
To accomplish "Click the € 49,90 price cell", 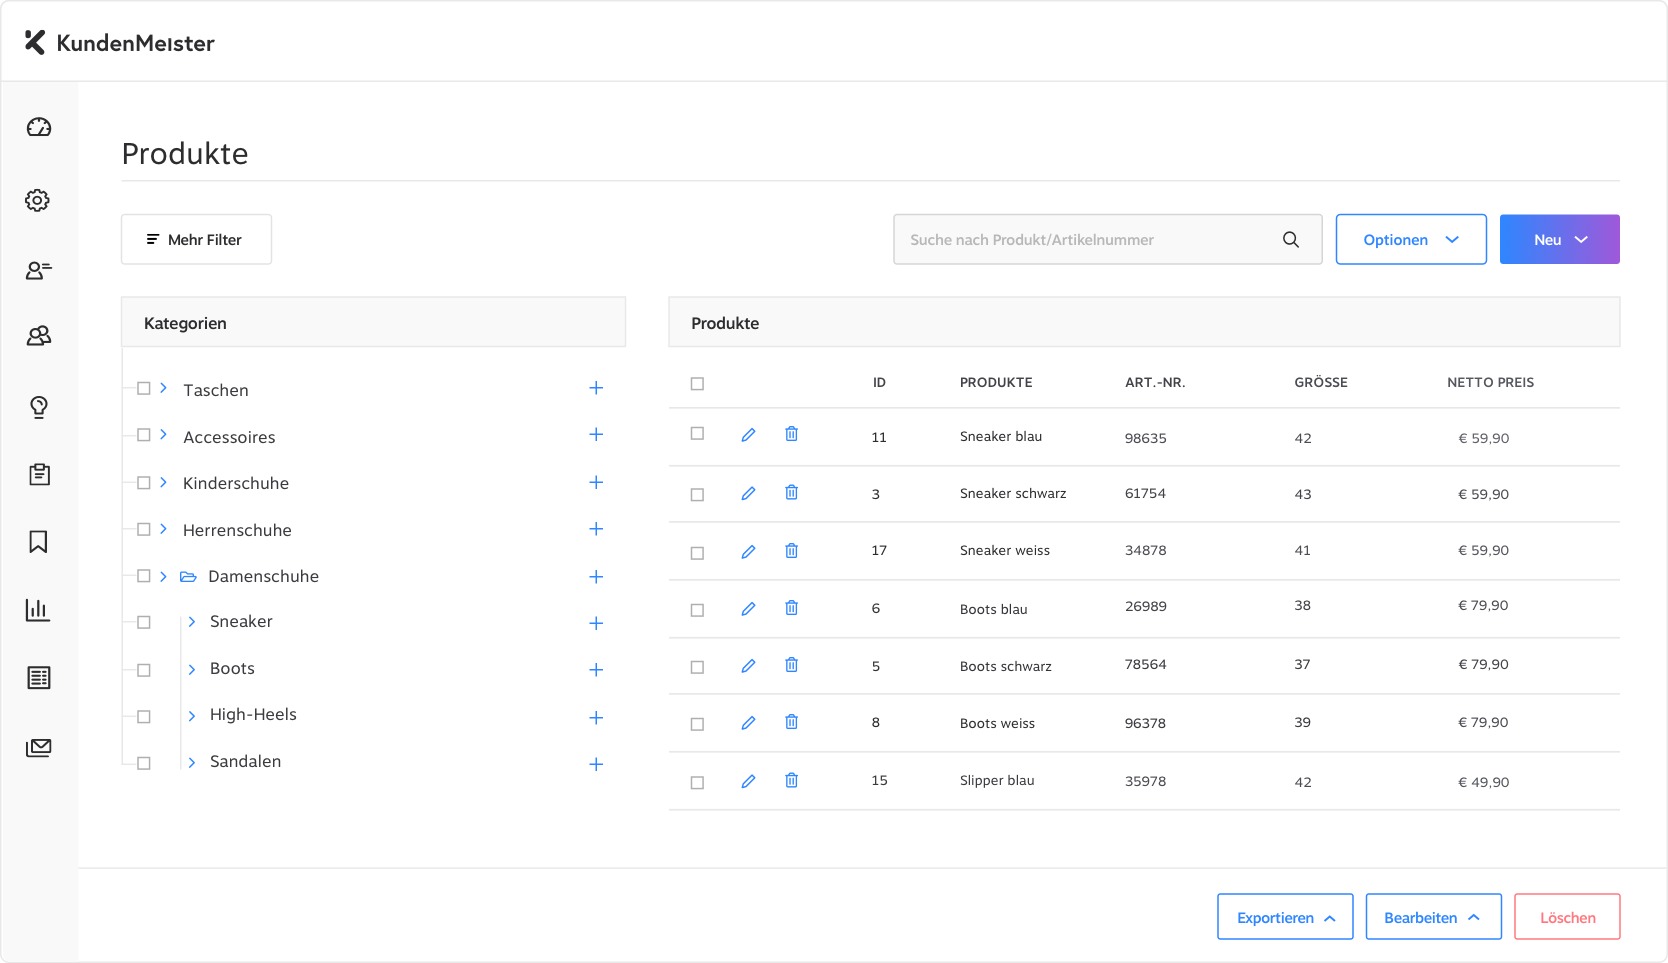I will [x=1484, y=783].
